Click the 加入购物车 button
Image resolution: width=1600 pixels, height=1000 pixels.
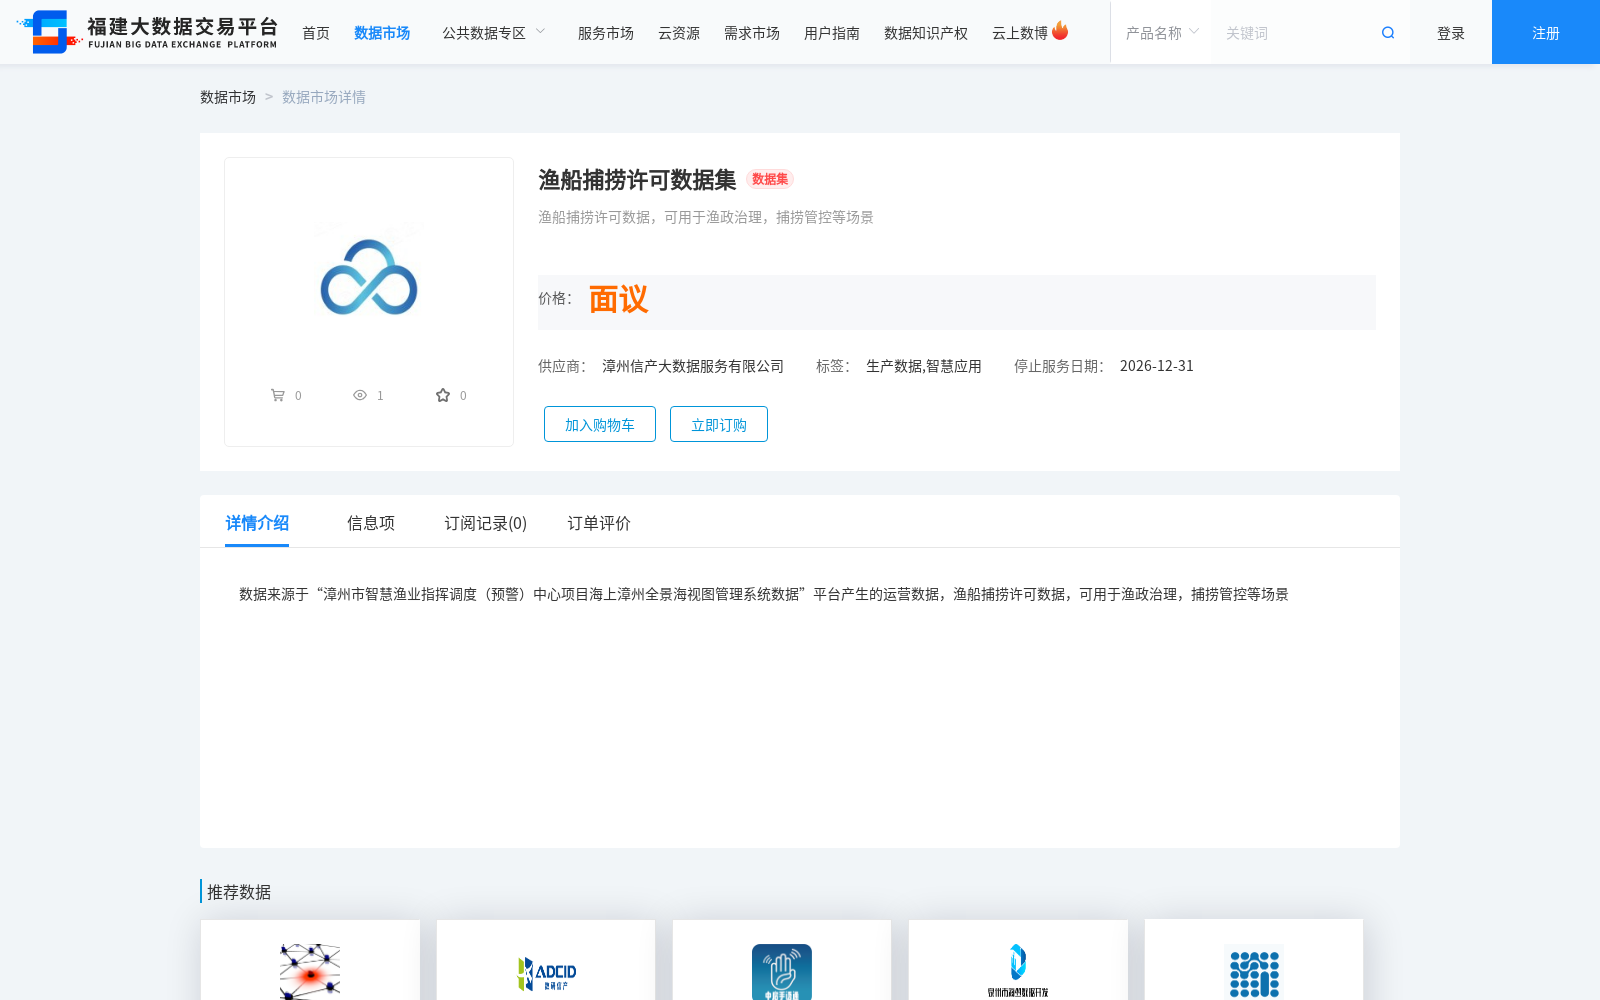(x=600, y=424)
